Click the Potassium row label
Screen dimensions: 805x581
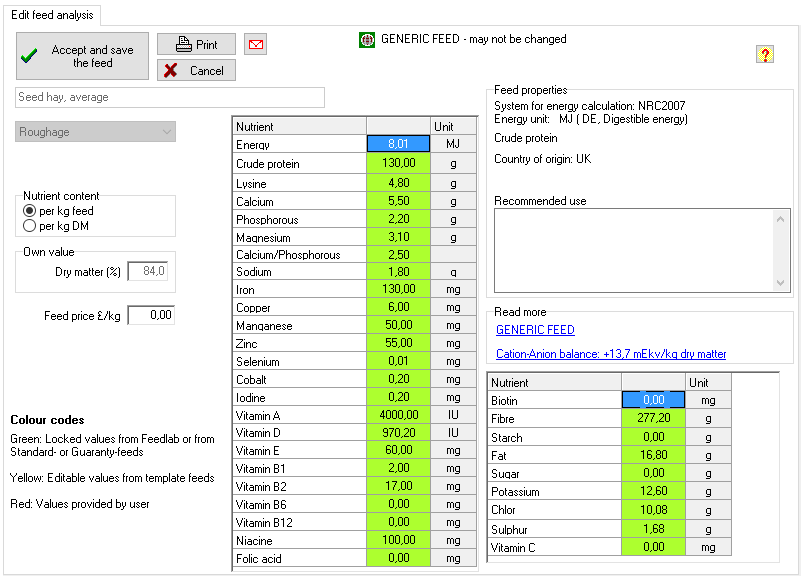pos(554,491)
